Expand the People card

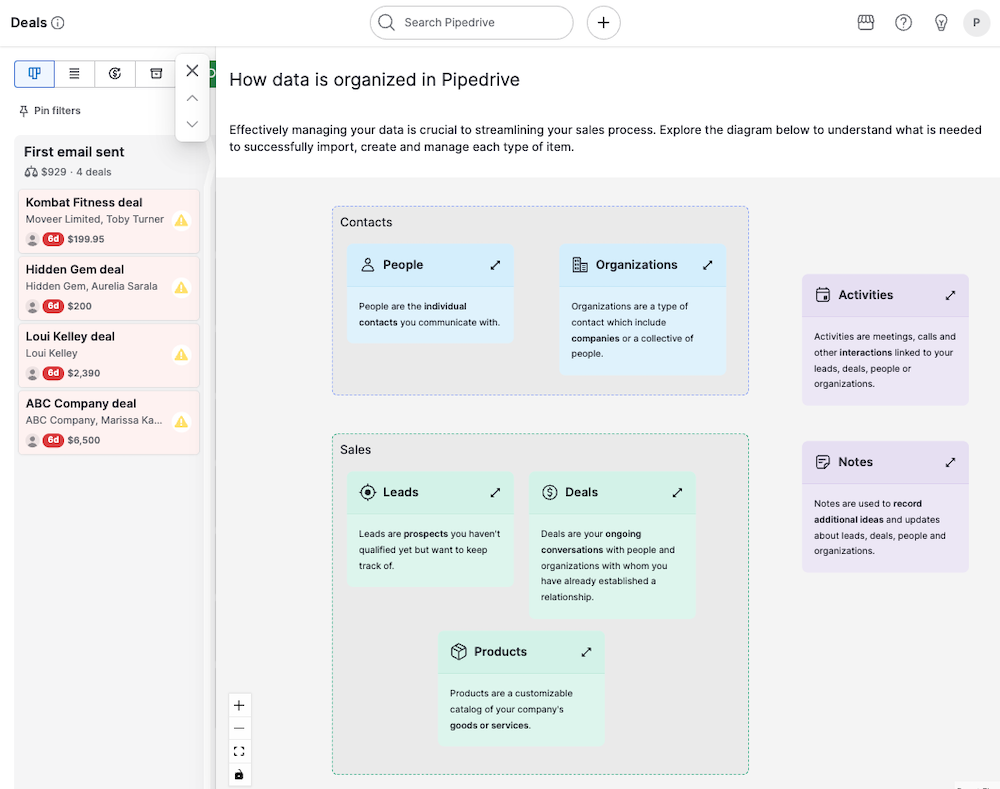(495, 265)
